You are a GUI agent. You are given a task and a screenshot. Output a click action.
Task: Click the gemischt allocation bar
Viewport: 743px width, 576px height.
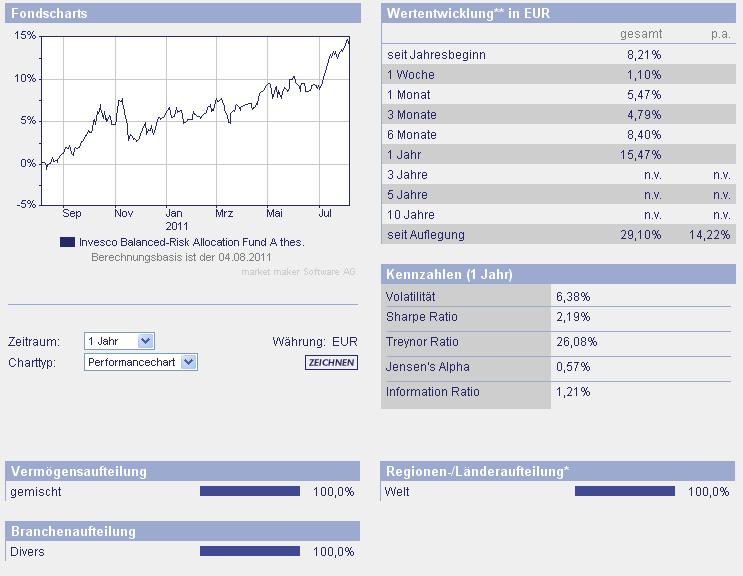click(250, 491)
